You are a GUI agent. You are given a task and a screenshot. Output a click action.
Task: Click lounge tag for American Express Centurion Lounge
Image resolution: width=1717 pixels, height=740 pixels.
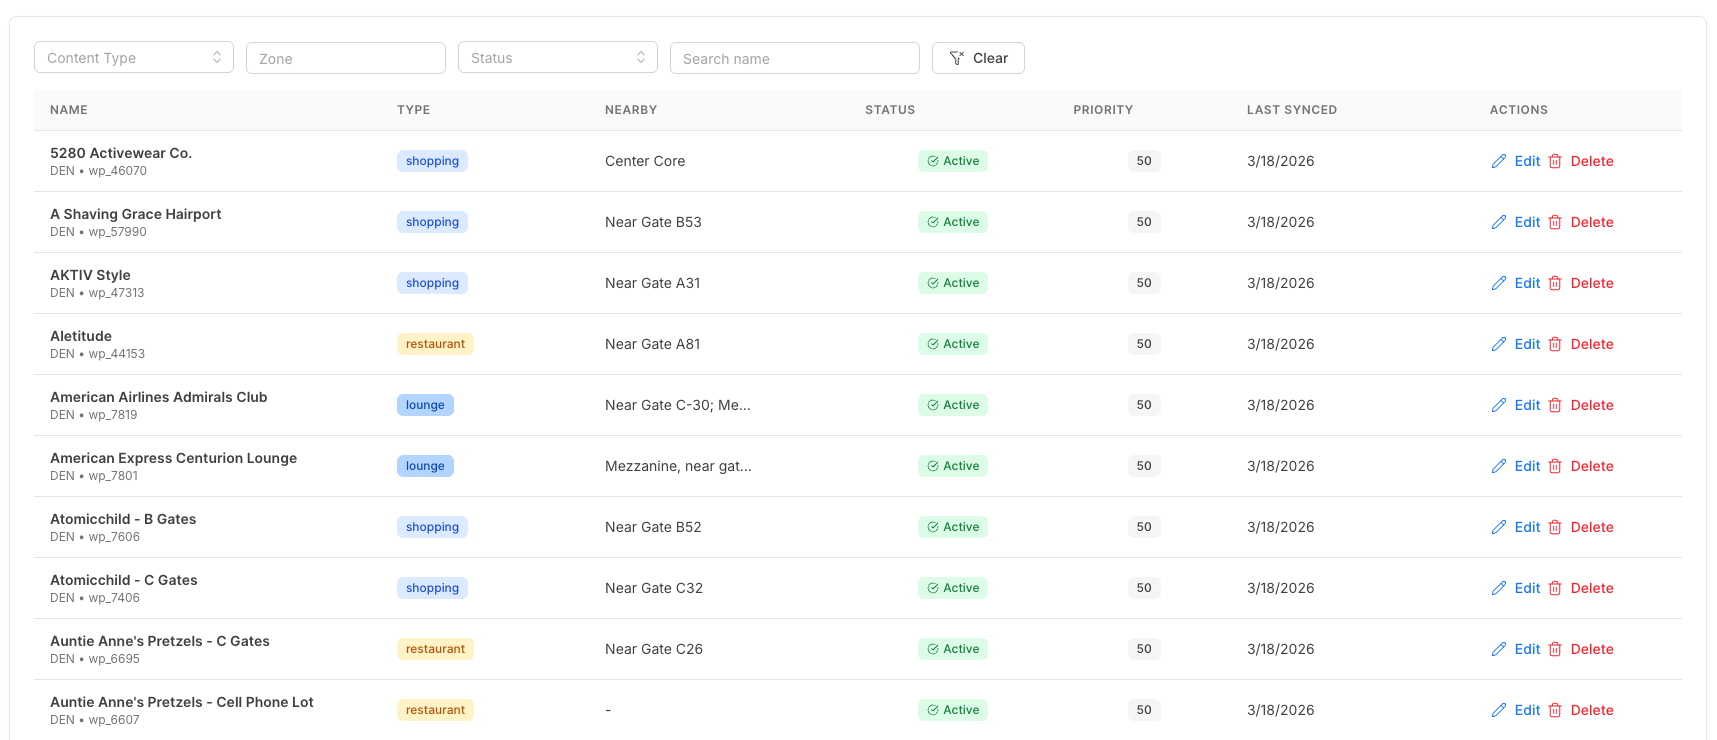pyautogui.click(x=425, y=466)
